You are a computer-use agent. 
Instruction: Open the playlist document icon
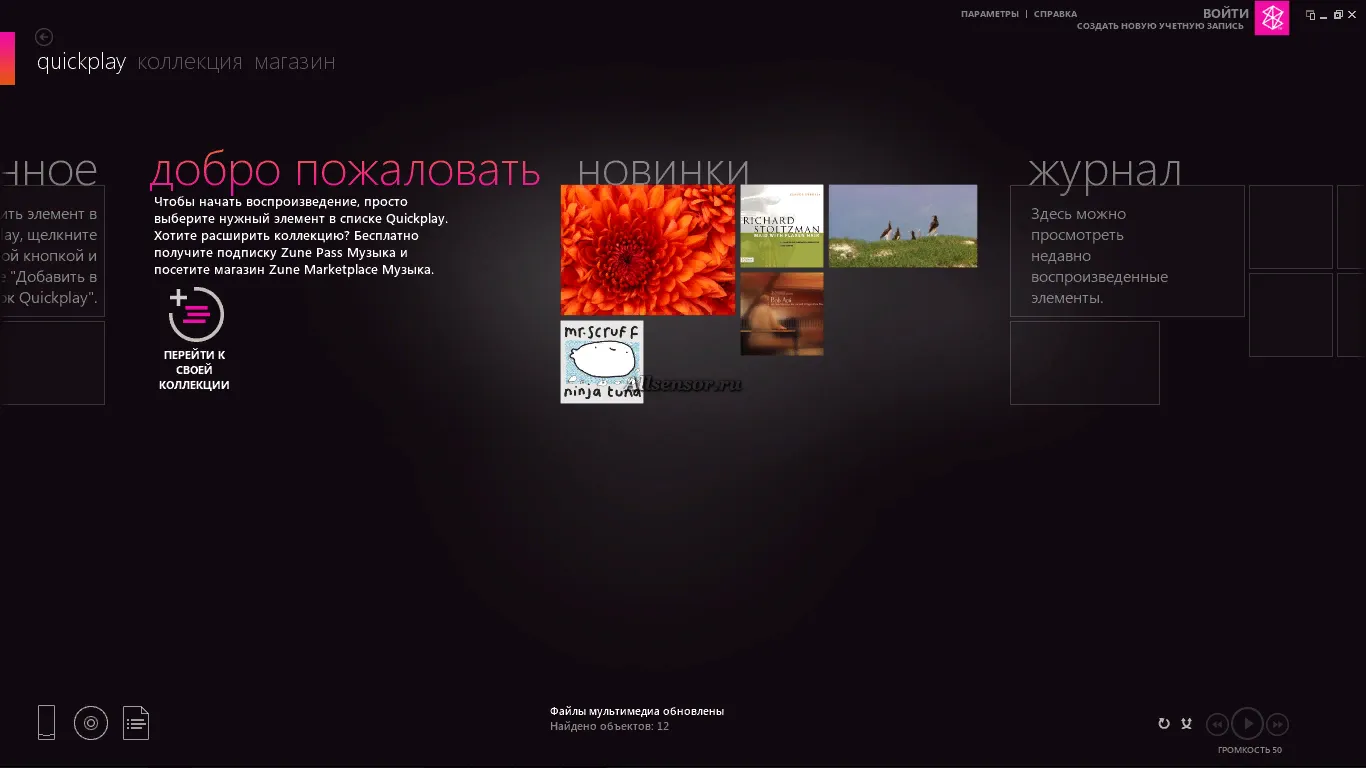pos(136,722)
